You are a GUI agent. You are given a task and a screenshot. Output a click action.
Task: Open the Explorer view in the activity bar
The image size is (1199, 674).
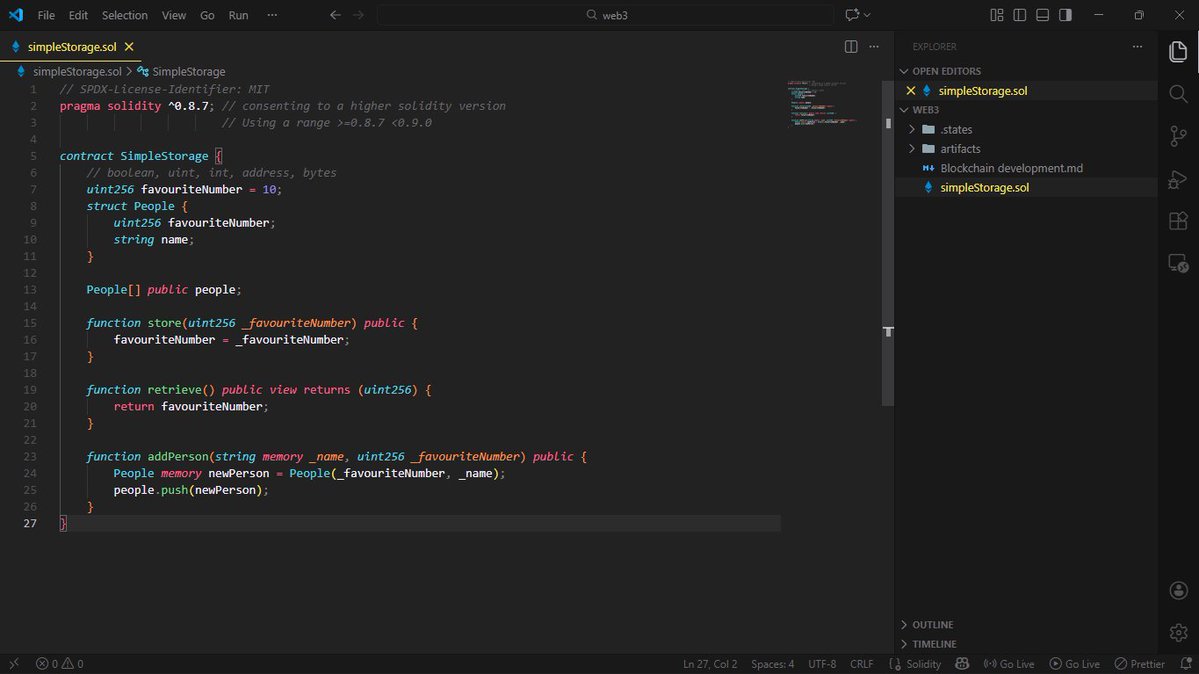[1178, 52]
